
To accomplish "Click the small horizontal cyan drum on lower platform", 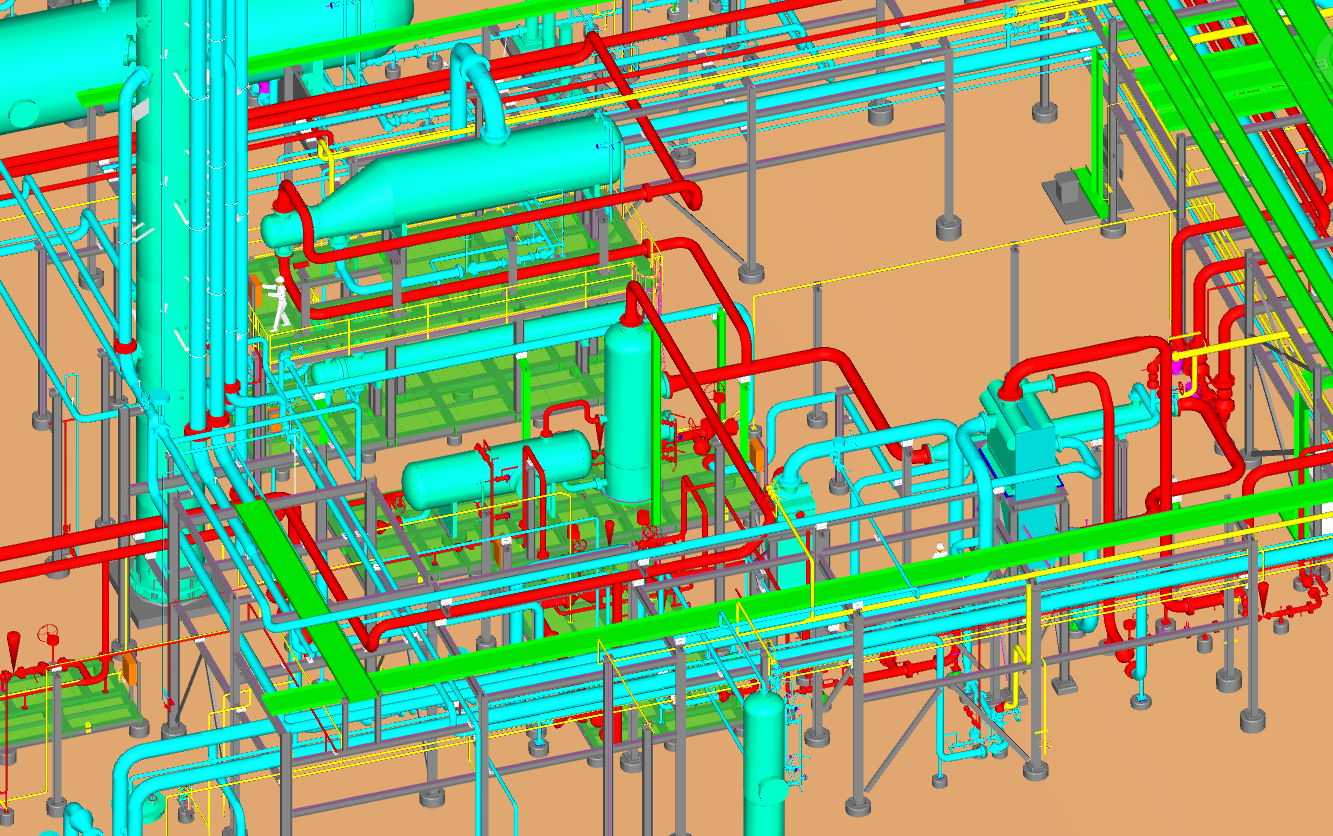I will (x=490, y=468).
